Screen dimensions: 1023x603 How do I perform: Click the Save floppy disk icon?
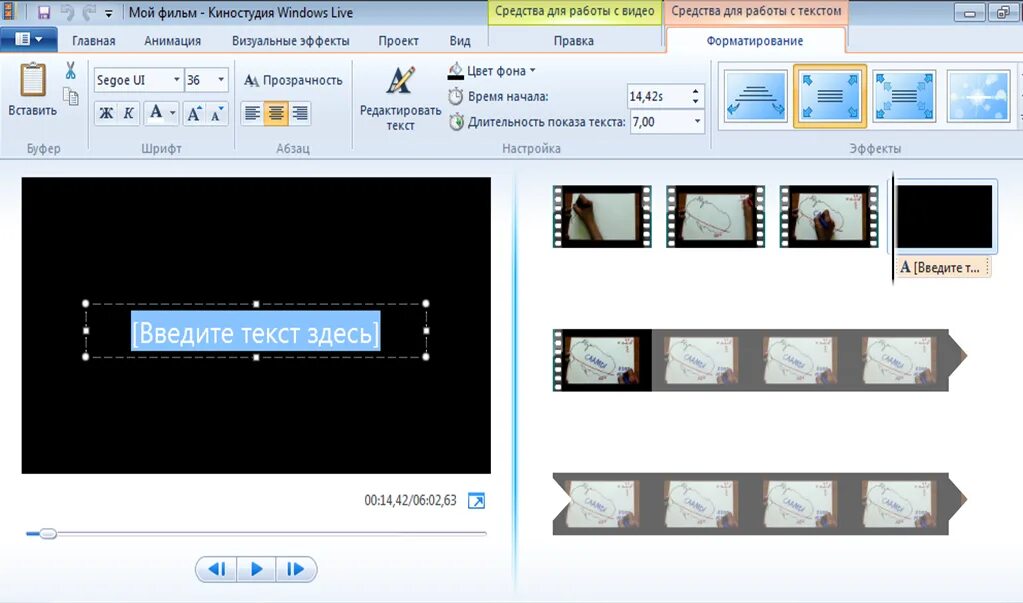click(44, 12)
